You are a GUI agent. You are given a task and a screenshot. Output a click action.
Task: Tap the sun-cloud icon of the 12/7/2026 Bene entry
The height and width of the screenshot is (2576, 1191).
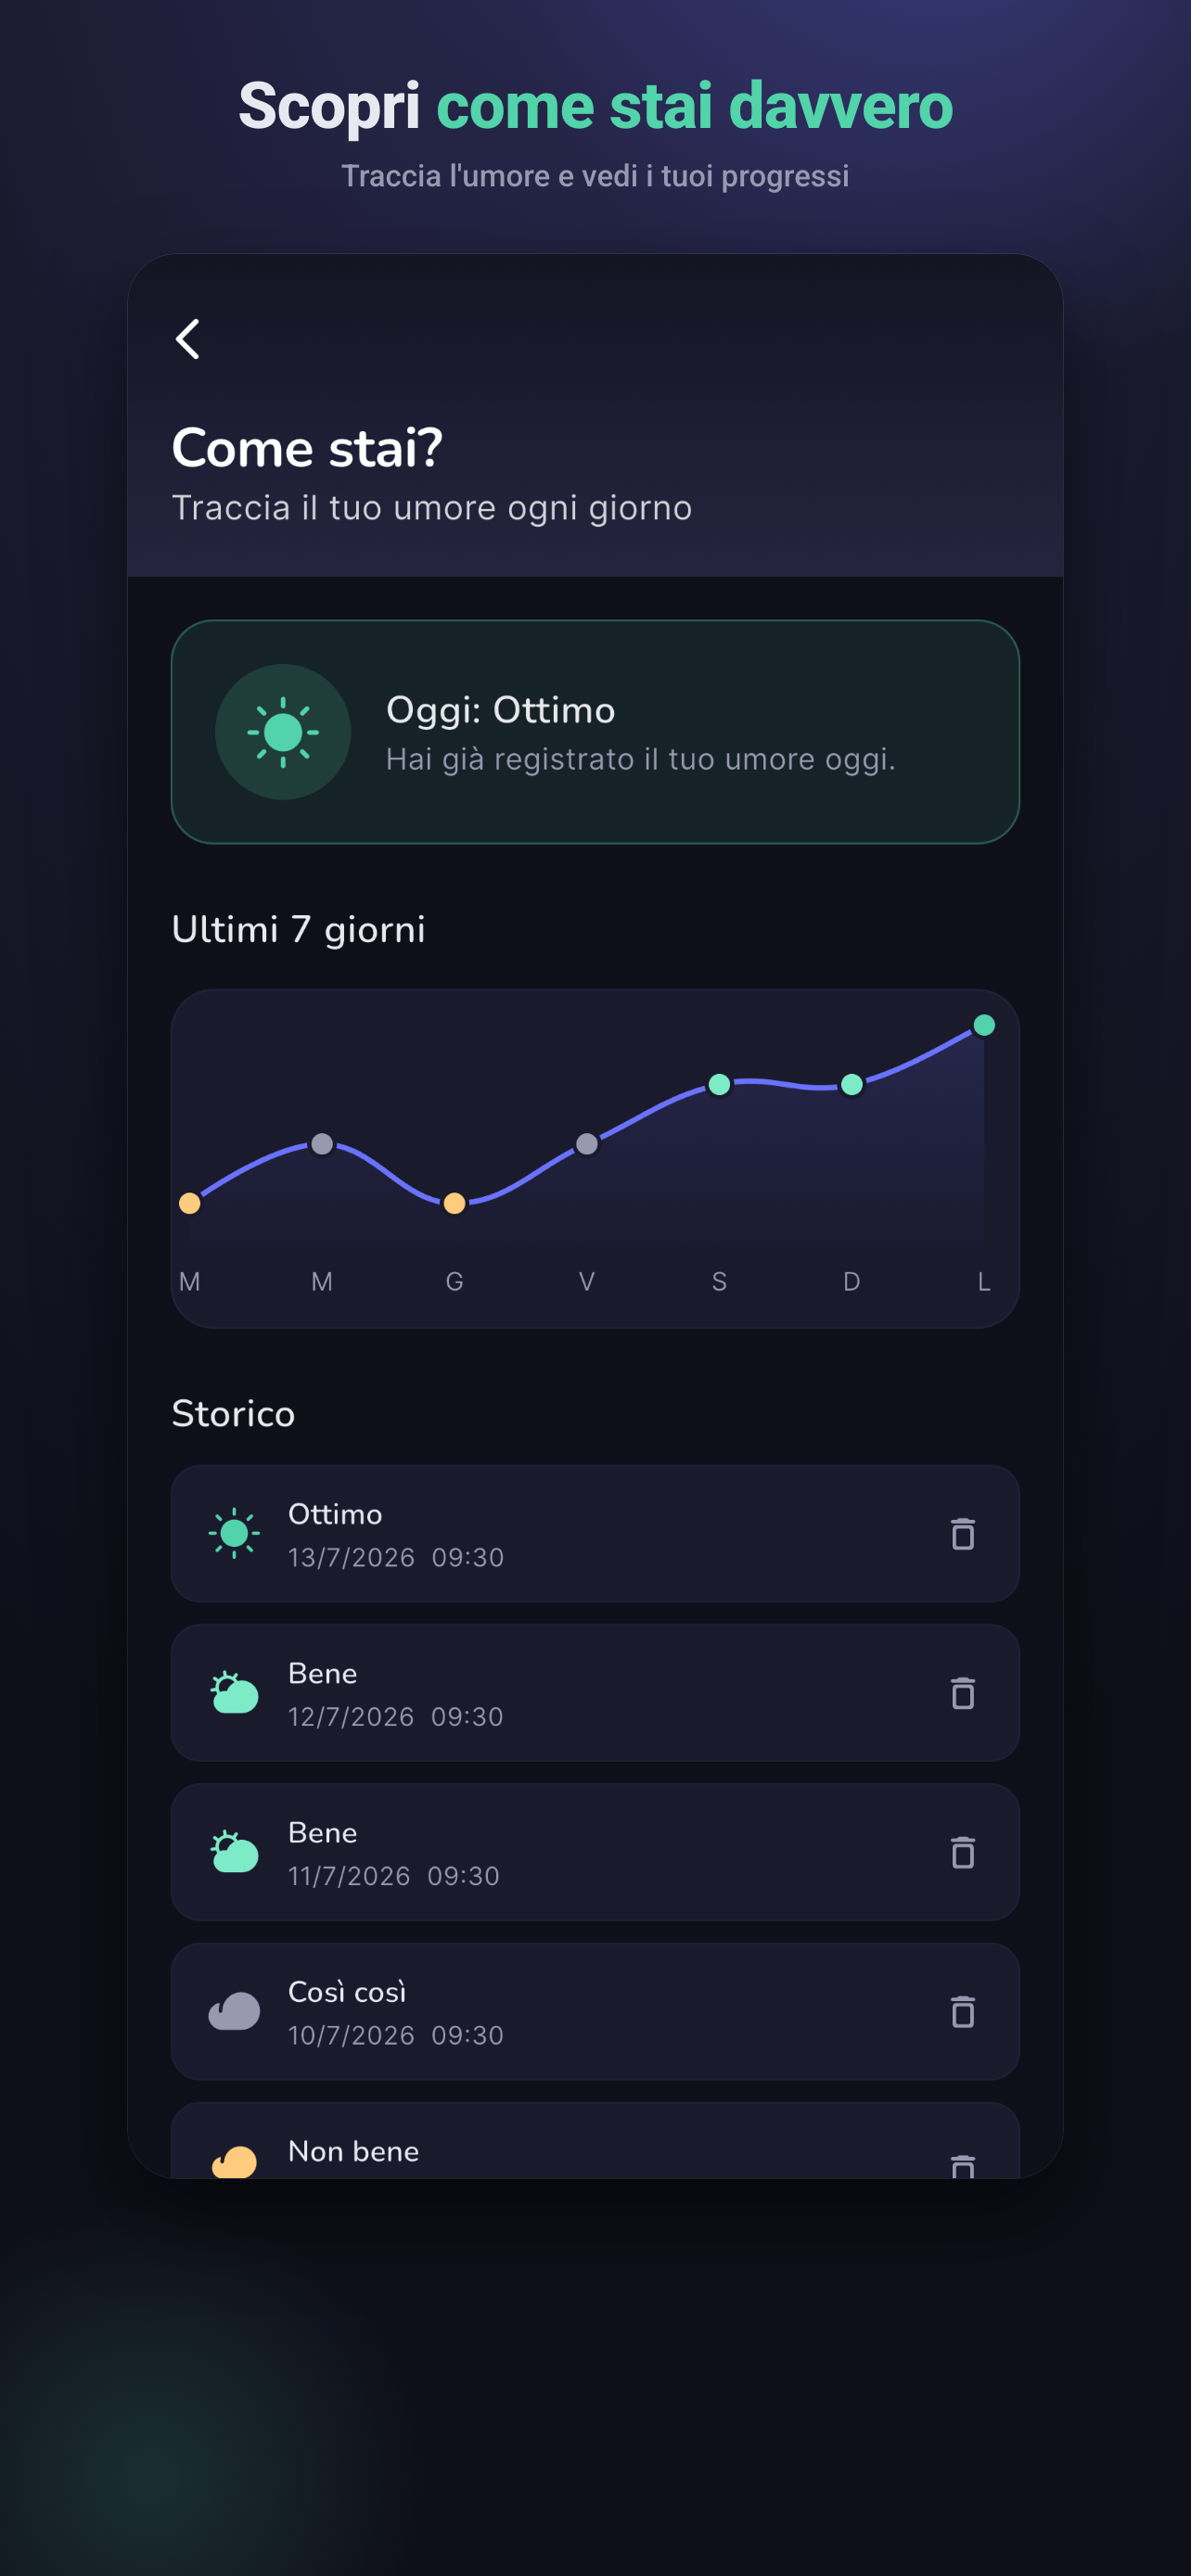click(x=234, y=1692)
